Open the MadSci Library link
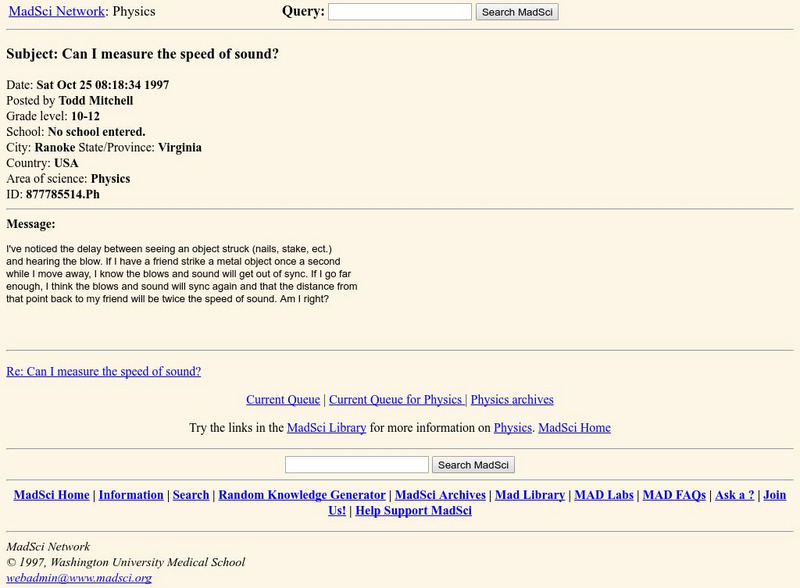This screenshot has width=800, height=588. pos(327,427)
